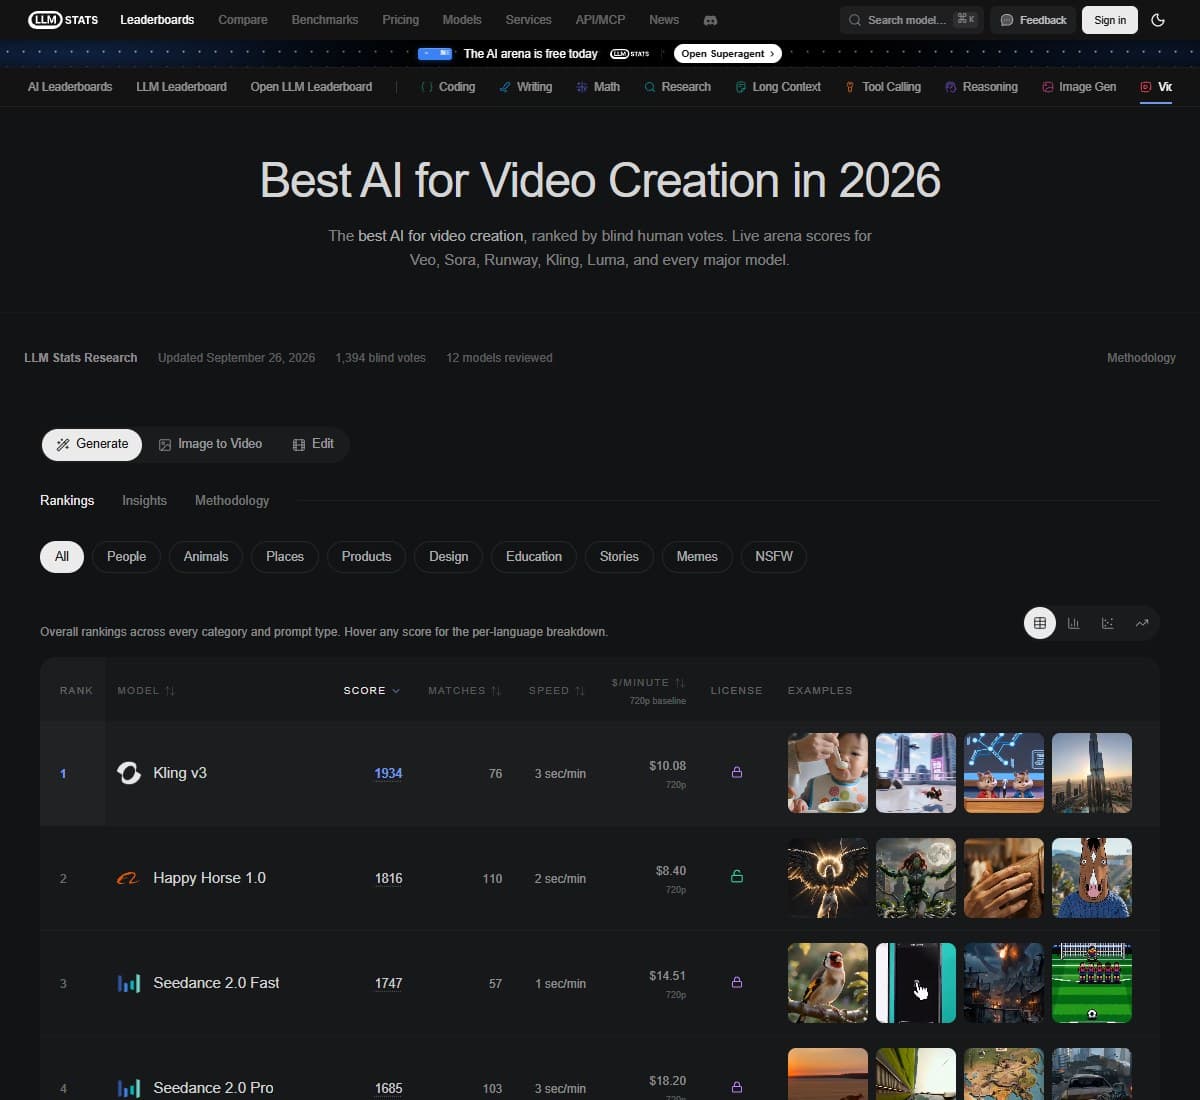1200x1100 pixels.
Task: Filter by People category
Action: click(x=126, y=556)
